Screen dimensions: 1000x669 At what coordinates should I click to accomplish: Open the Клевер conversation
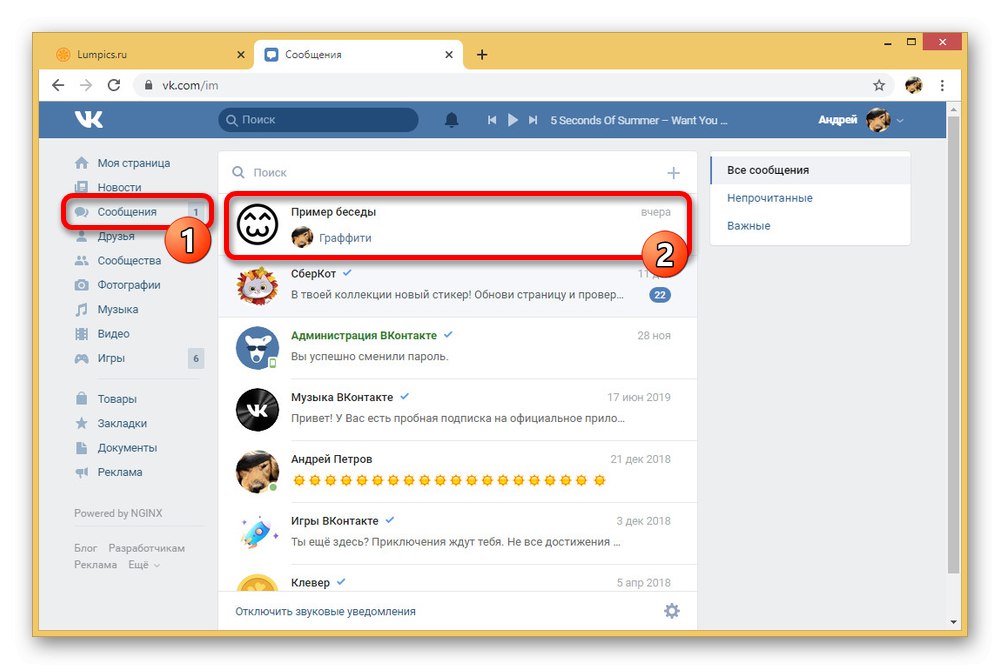point(457,579)
